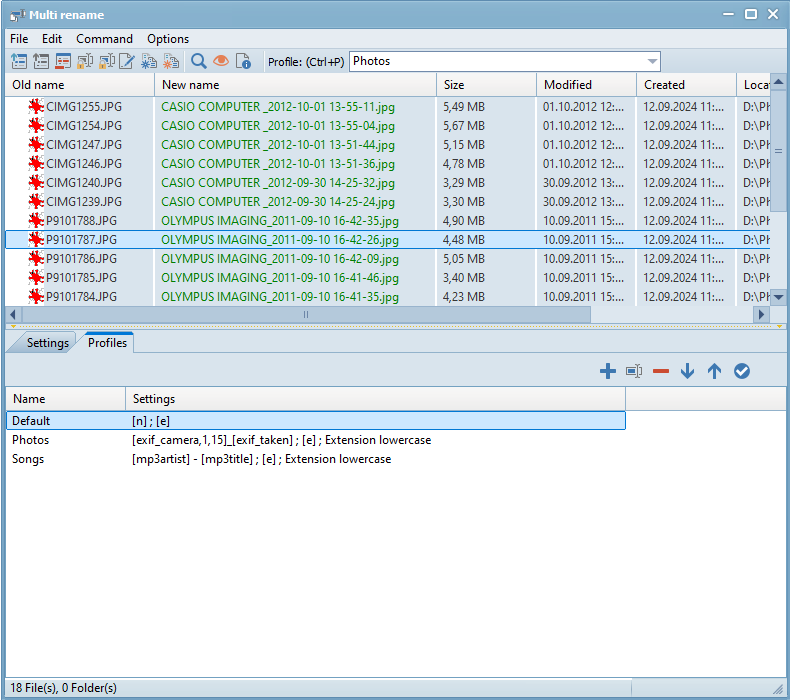Click new name ending 16-41-46.jpg
The width and height of the screenshot is (790, 700).
(x=280, y=278)
